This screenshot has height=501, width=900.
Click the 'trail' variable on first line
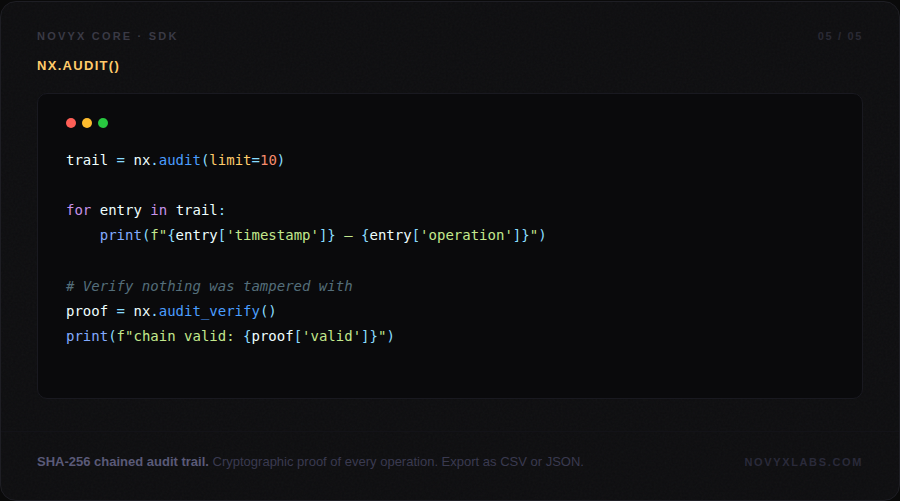click(x=87, y=160)
